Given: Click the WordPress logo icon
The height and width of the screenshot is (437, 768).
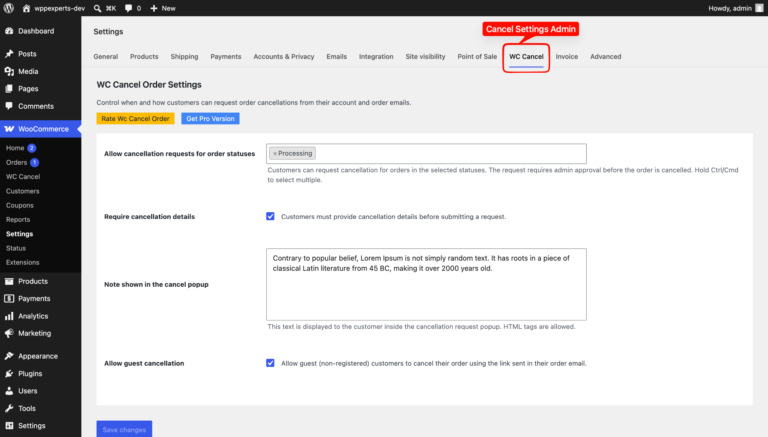Looking at the screenshot, I should pyautogui.click(x=9, y=8).
